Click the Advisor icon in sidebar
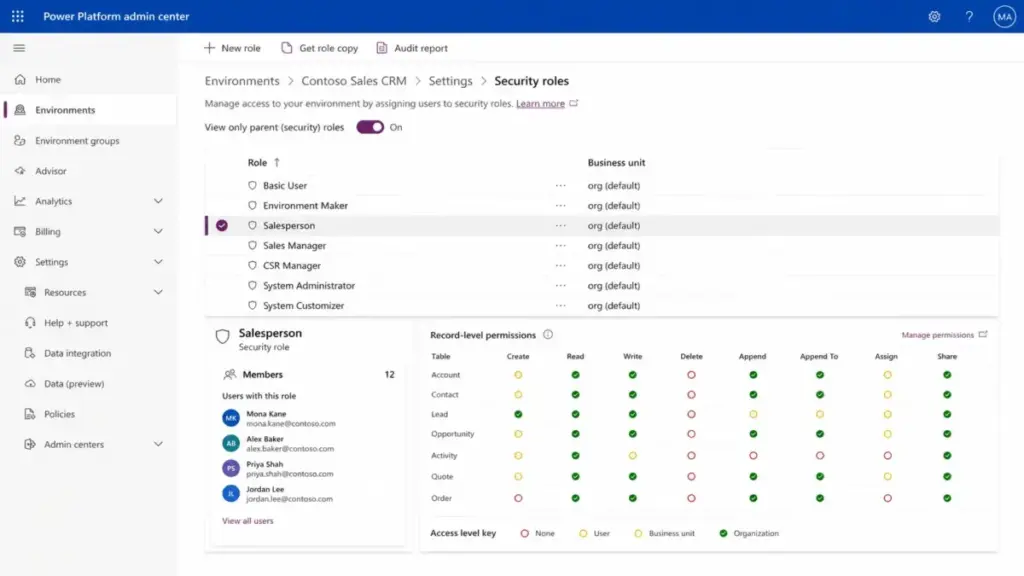 20,170
